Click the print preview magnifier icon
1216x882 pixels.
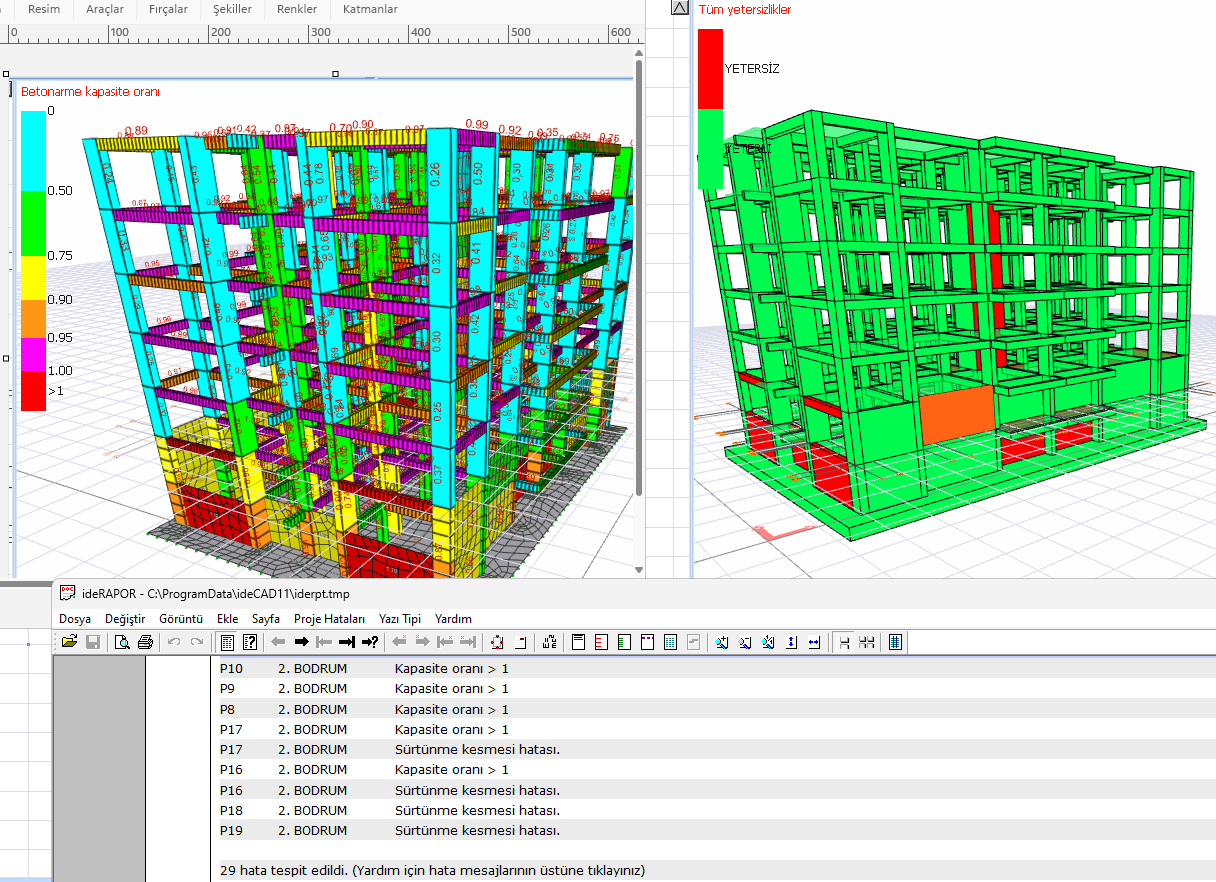(122, 642)
